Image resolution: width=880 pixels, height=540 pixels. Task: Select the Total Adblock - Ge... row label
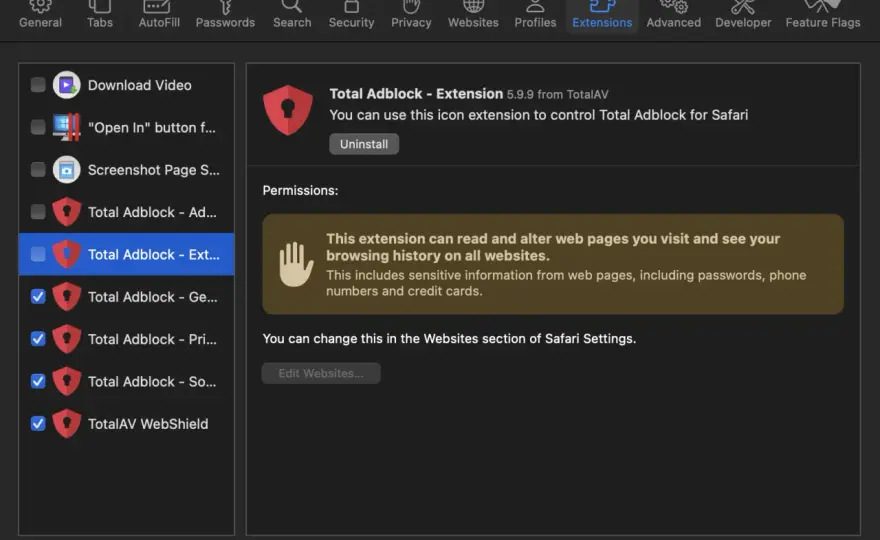point(153,297)
